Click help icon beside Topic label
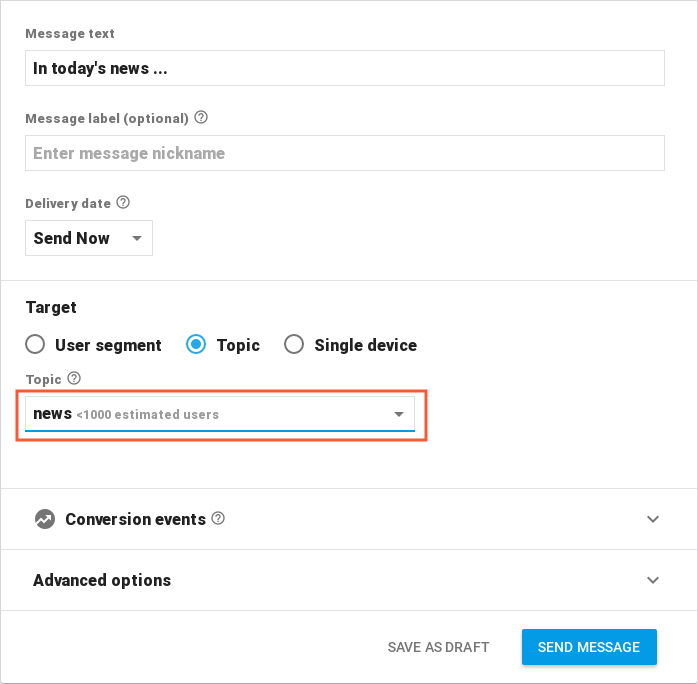 click(x=74, y=378)
